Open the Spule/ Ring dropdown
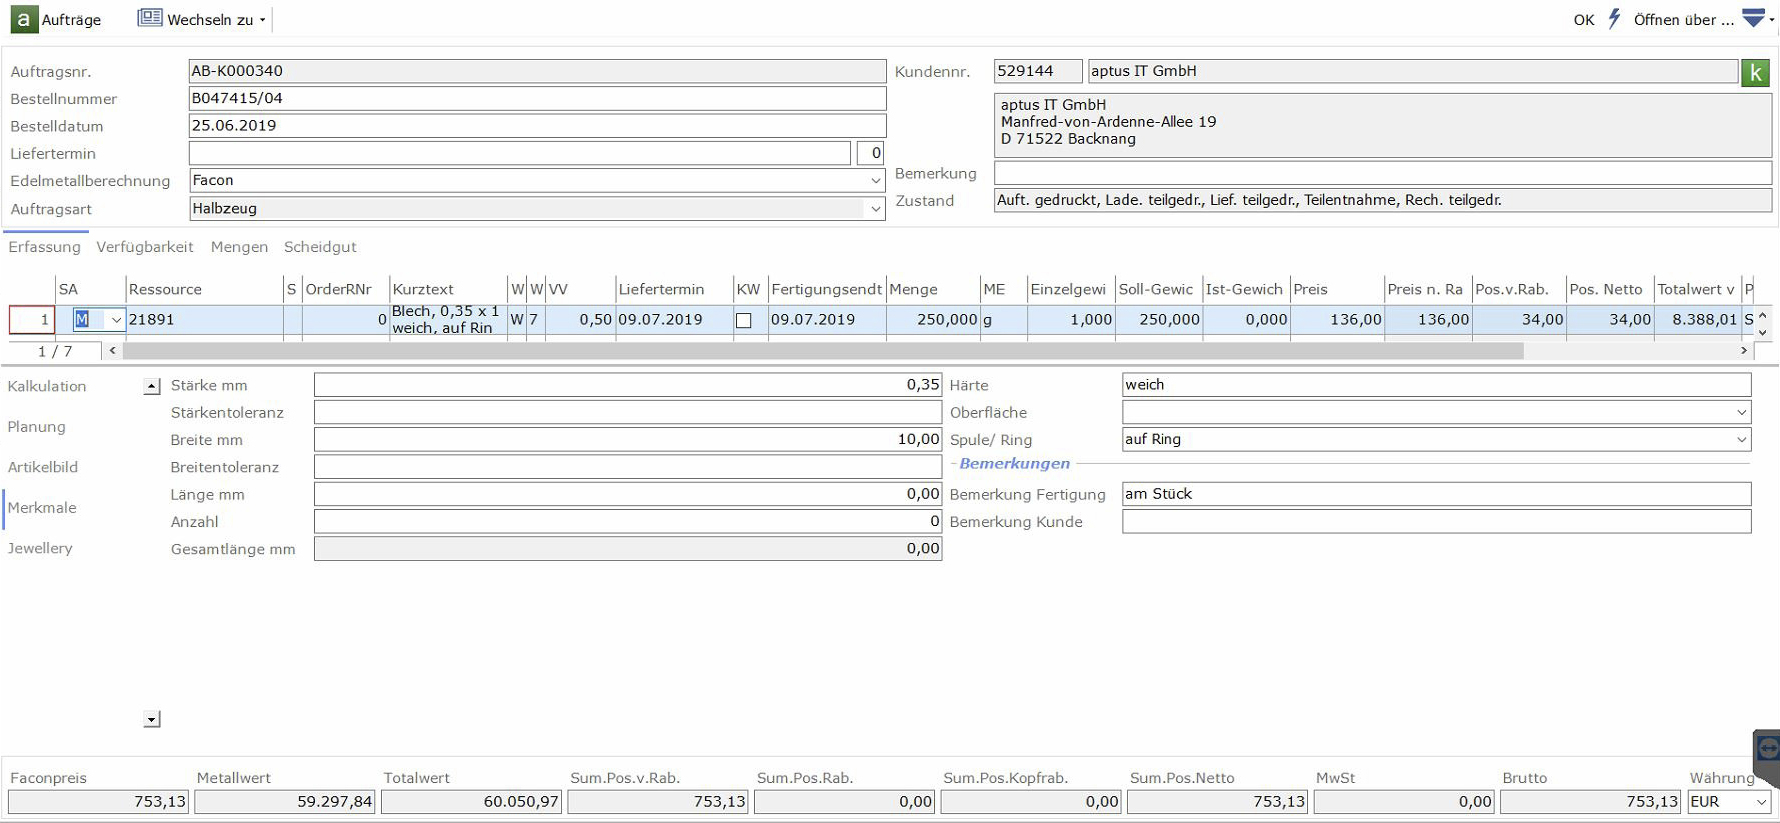Viewport: 1780px width, 823px height. (x=1741, y=439)
